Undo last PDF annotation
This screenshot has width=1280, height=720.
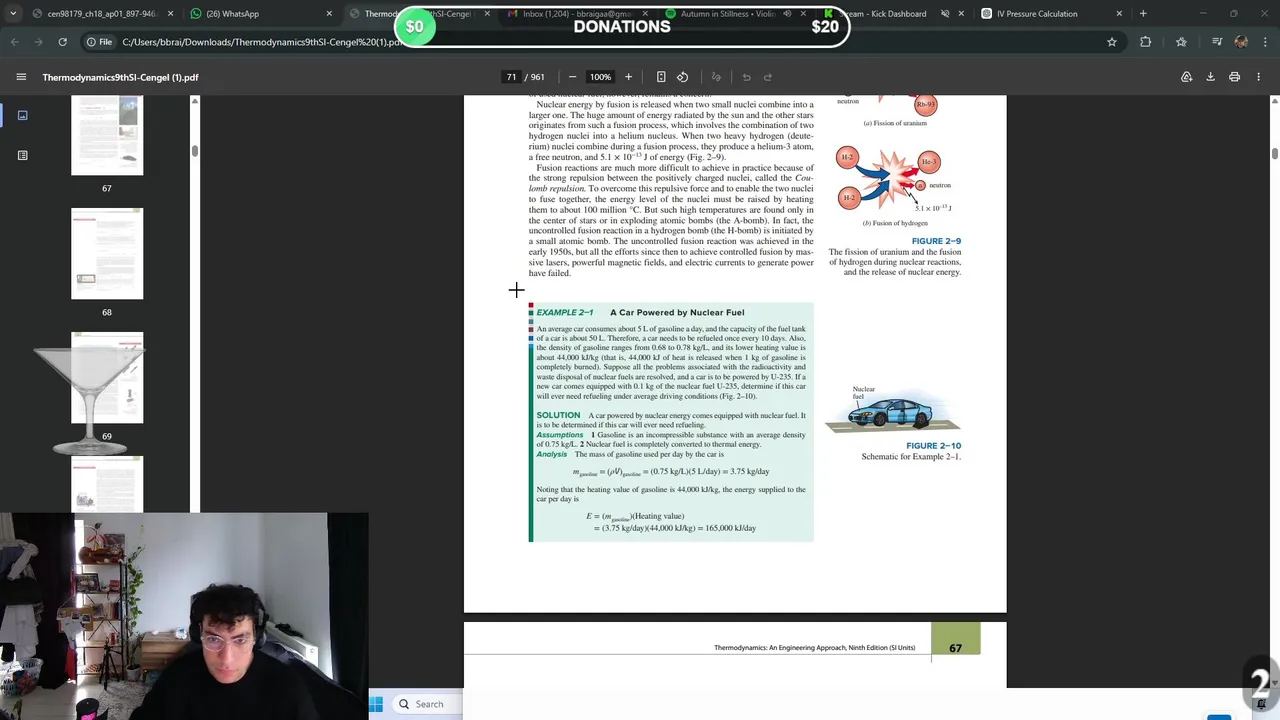click(746, 77)
